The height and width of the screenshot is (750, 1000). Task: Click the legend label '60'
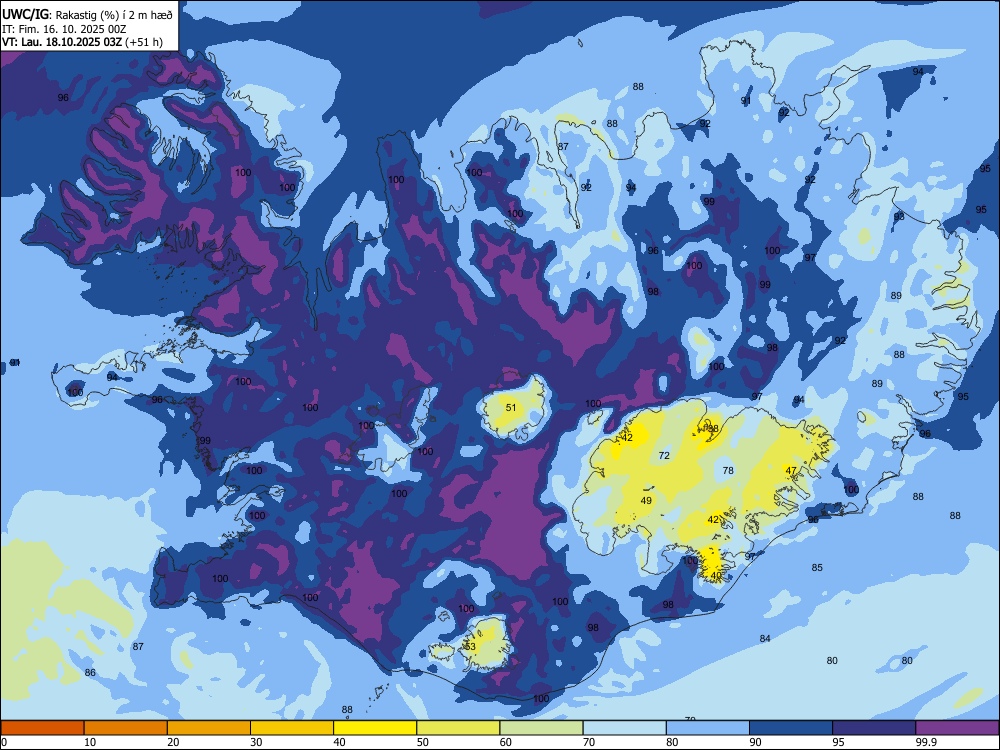(x=506, y=742)
